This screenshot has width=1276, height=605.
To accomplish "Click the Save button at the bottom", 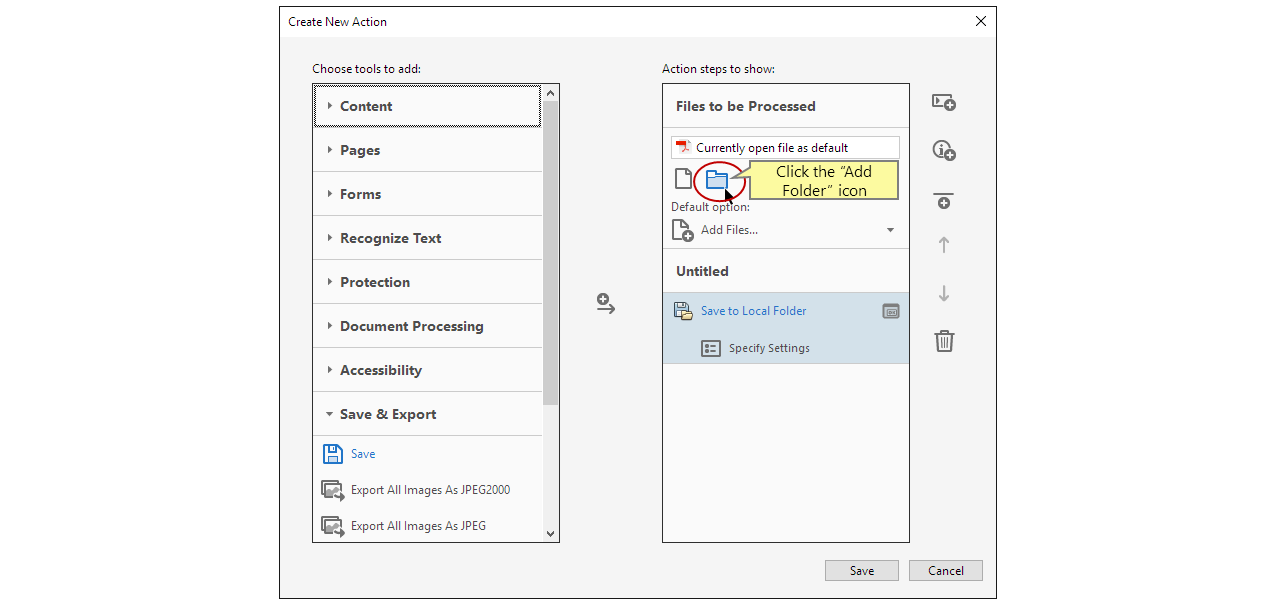I will [x=861, y=571].
